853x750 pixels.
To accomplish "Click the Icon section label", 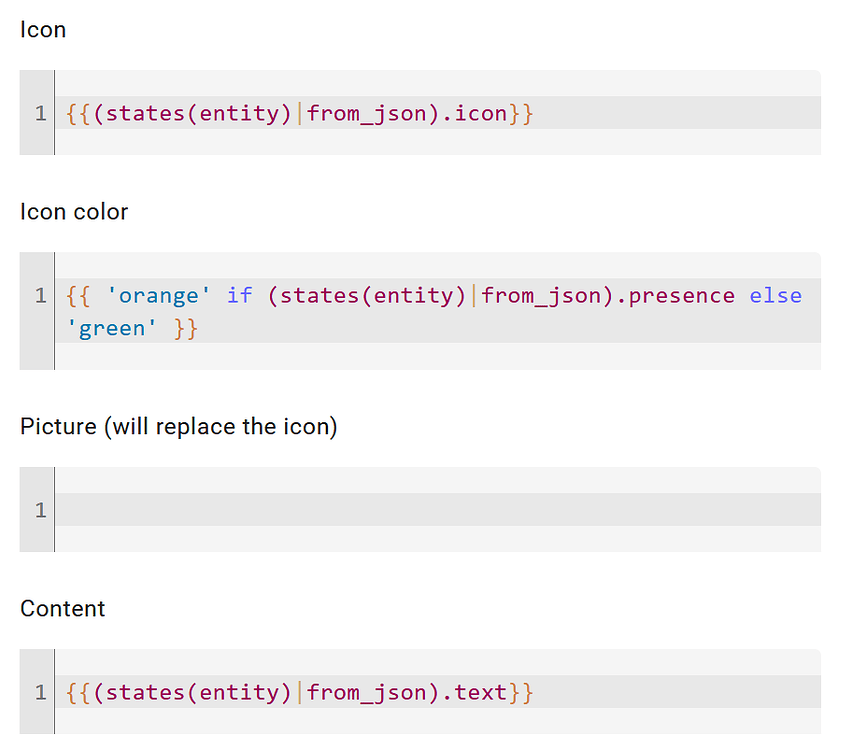I will 43,29.
